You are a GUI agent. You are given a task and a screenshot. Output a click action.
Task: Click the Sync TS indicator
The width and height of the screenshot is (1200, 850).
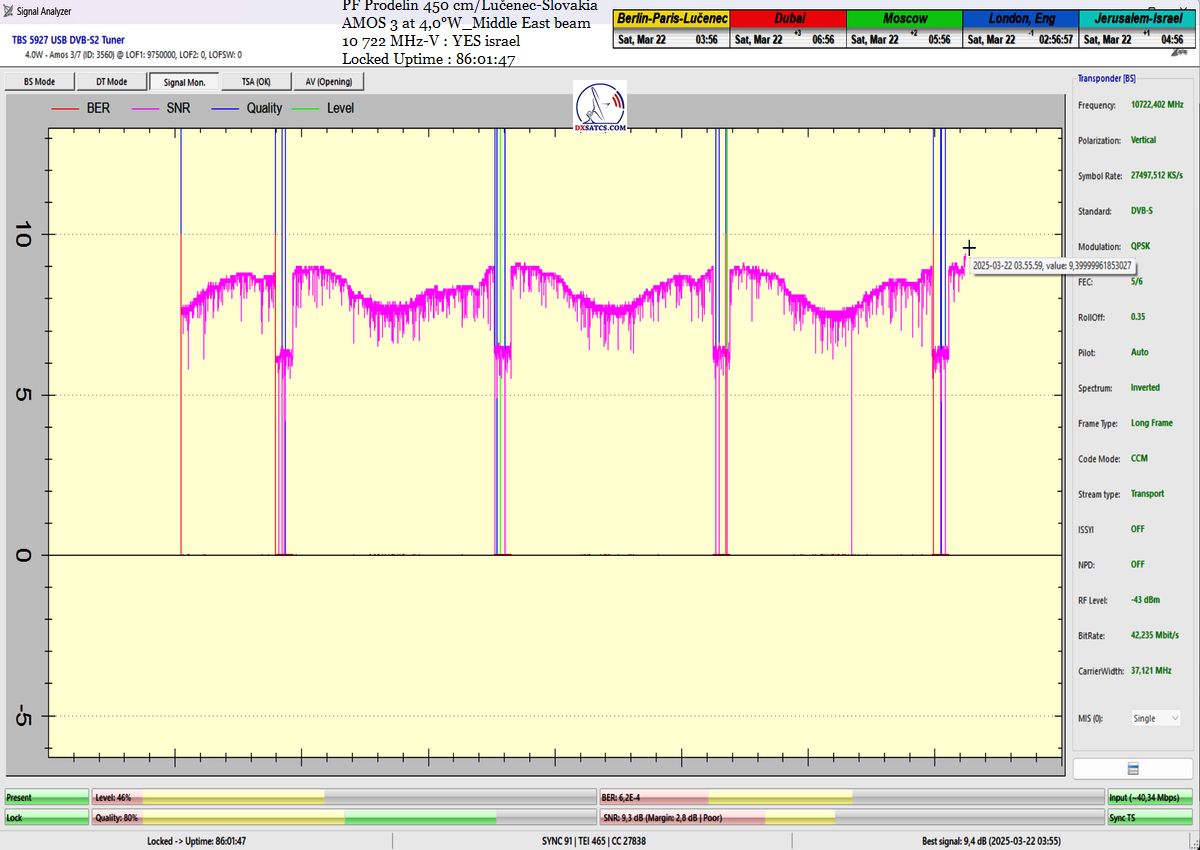pyautogui.click(x=1150, y=818)
